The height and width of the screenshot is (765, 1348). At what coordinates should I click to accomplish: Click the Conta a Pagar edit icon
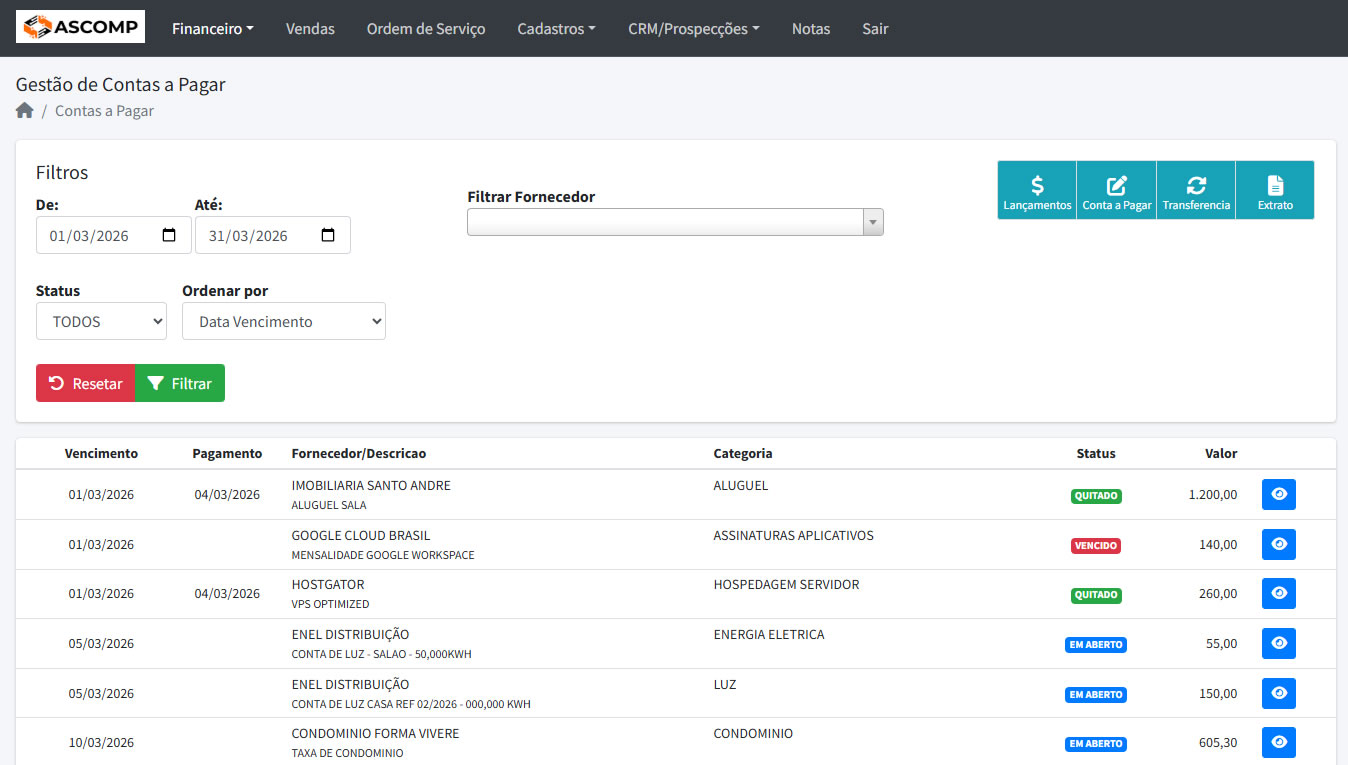[1116, 189]
